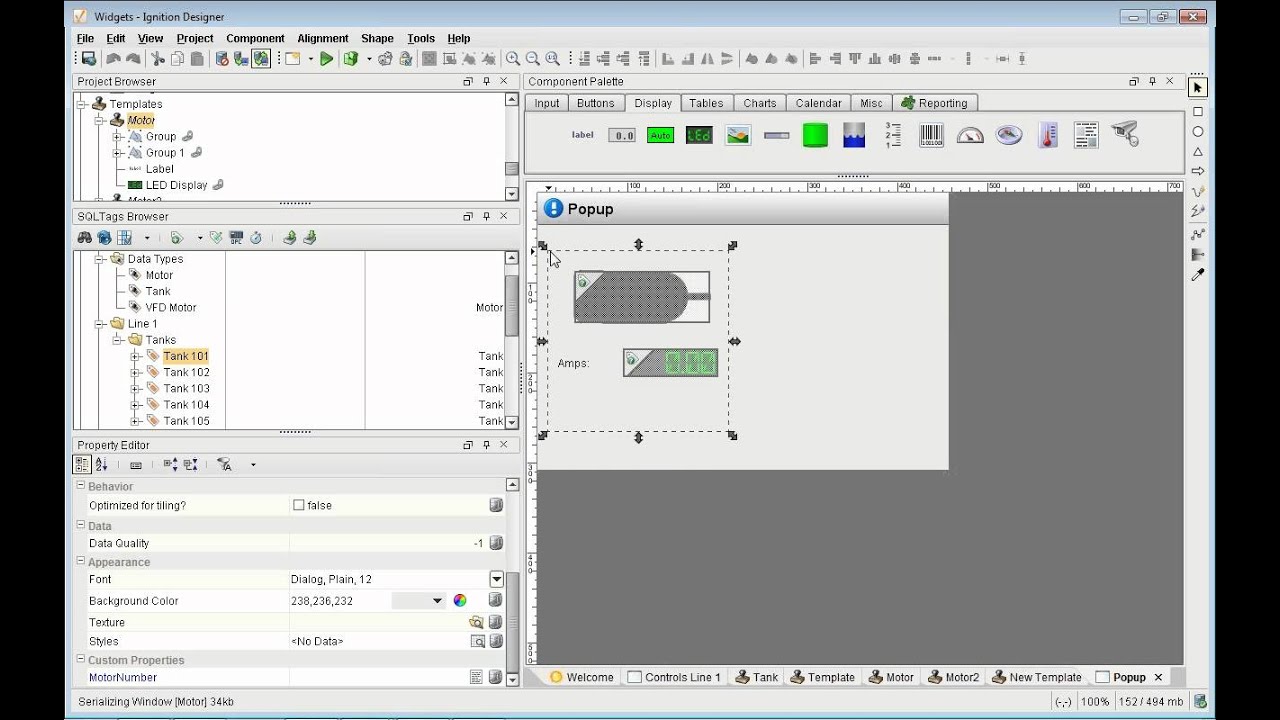This screenshot has height=720, width=1280.
Task: Toggle alphabetical sort in Property Editor
Action: click(101, 465)
